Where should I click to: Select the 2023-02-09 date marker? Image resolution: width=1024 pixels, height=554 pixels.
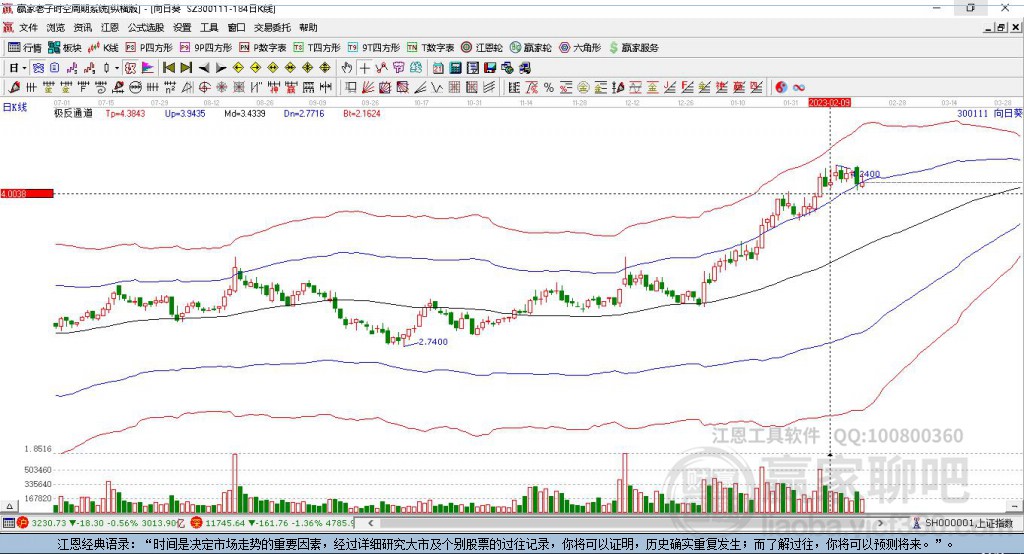click(x=829, y=102)
